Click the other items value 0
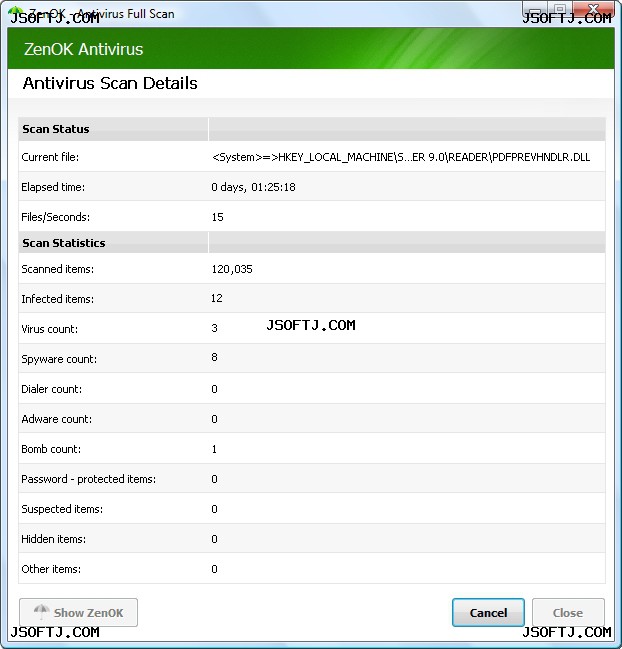The width and height of the screenshot is (622, 649). 214,569
